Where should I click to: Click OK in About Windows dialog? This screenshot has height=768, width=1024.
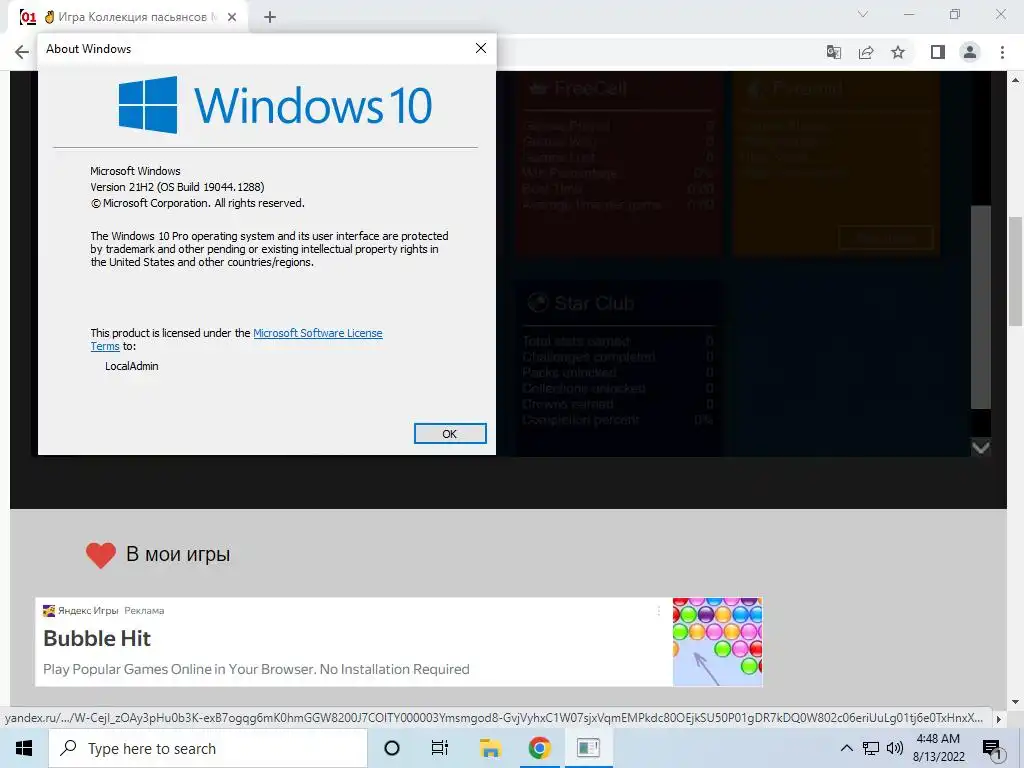coord(450,434)
